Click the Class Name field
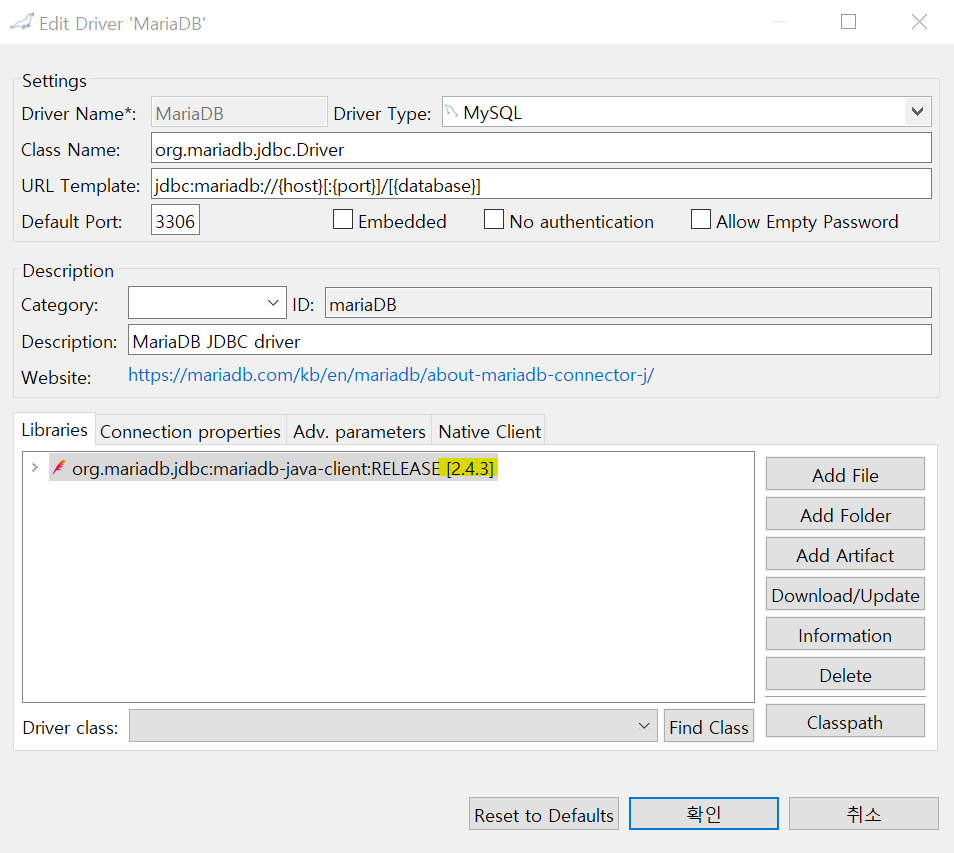The width and height of the screenshot is (954, 853). pos(541,148)
